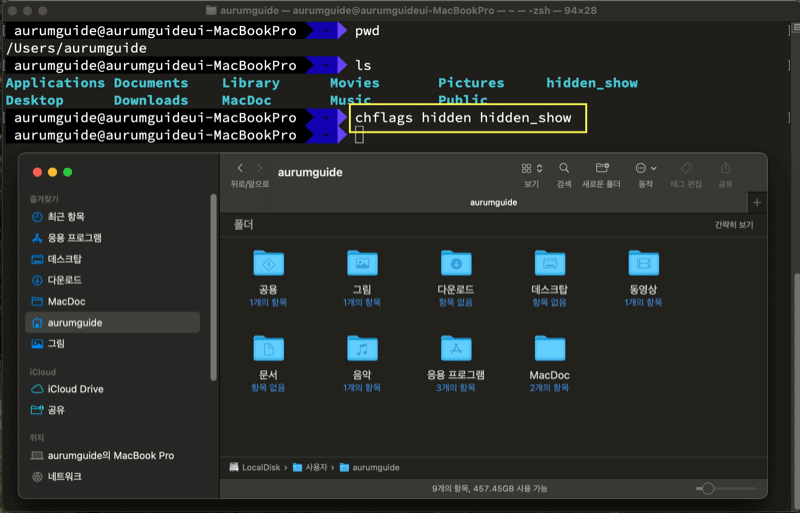
Task: Open the 동작 action menu
Action: click(645, 168)
